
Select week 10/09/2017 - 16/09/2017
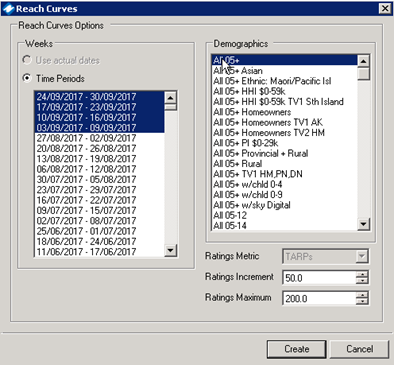click(x=99, y=117)
